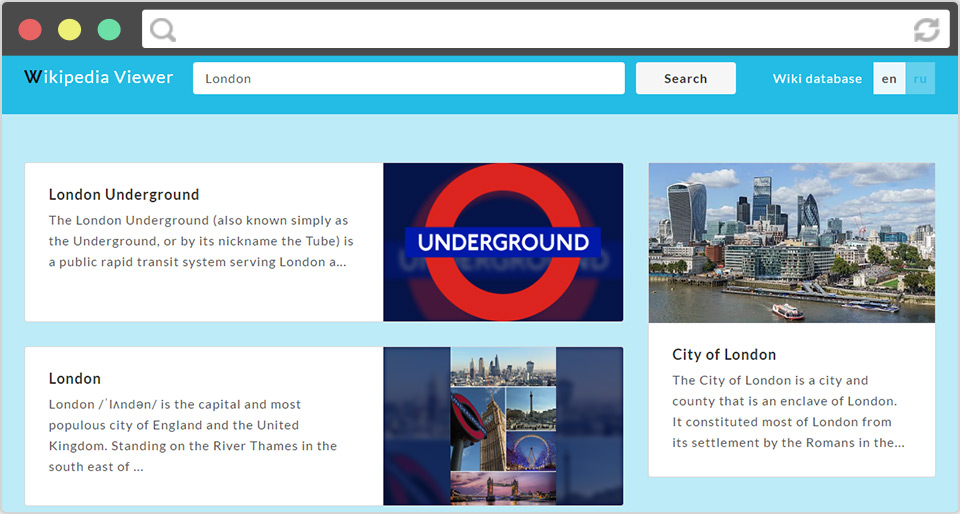Click the magnifier icon in address bar

pos(163,29)
